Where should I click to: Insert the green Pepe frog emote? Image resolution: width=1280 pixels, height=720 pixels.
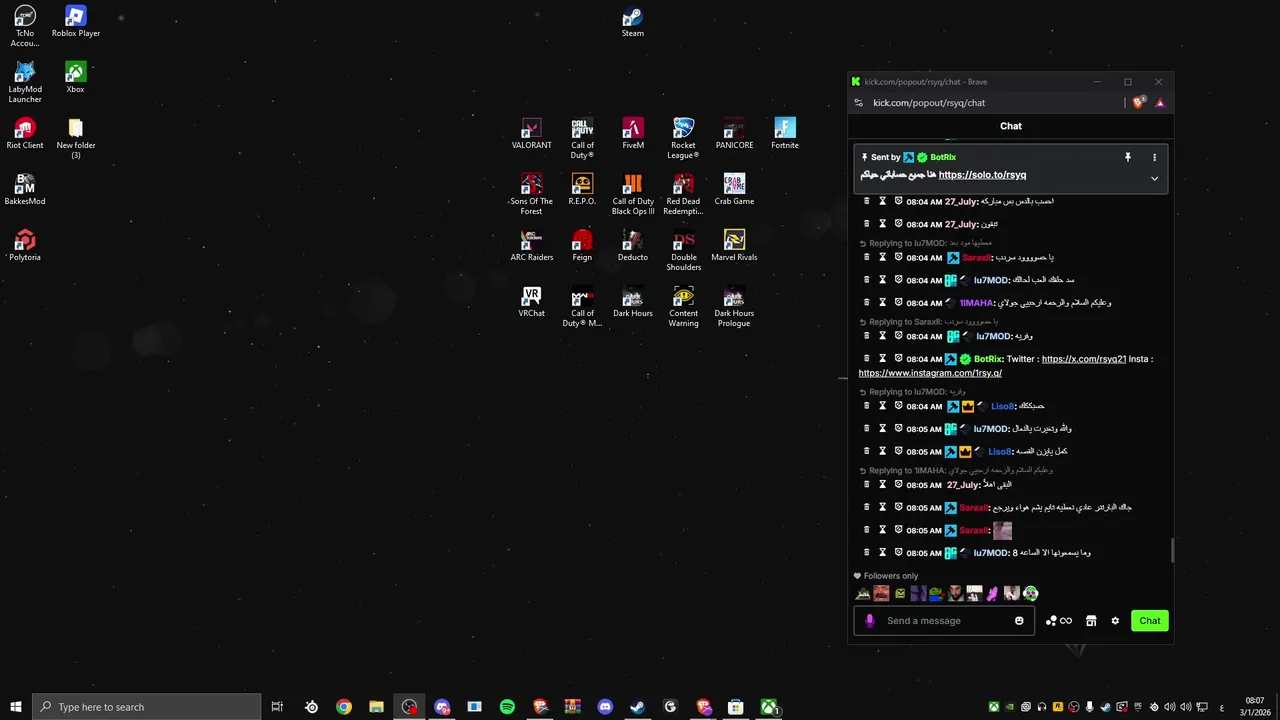tap(936, 594)
